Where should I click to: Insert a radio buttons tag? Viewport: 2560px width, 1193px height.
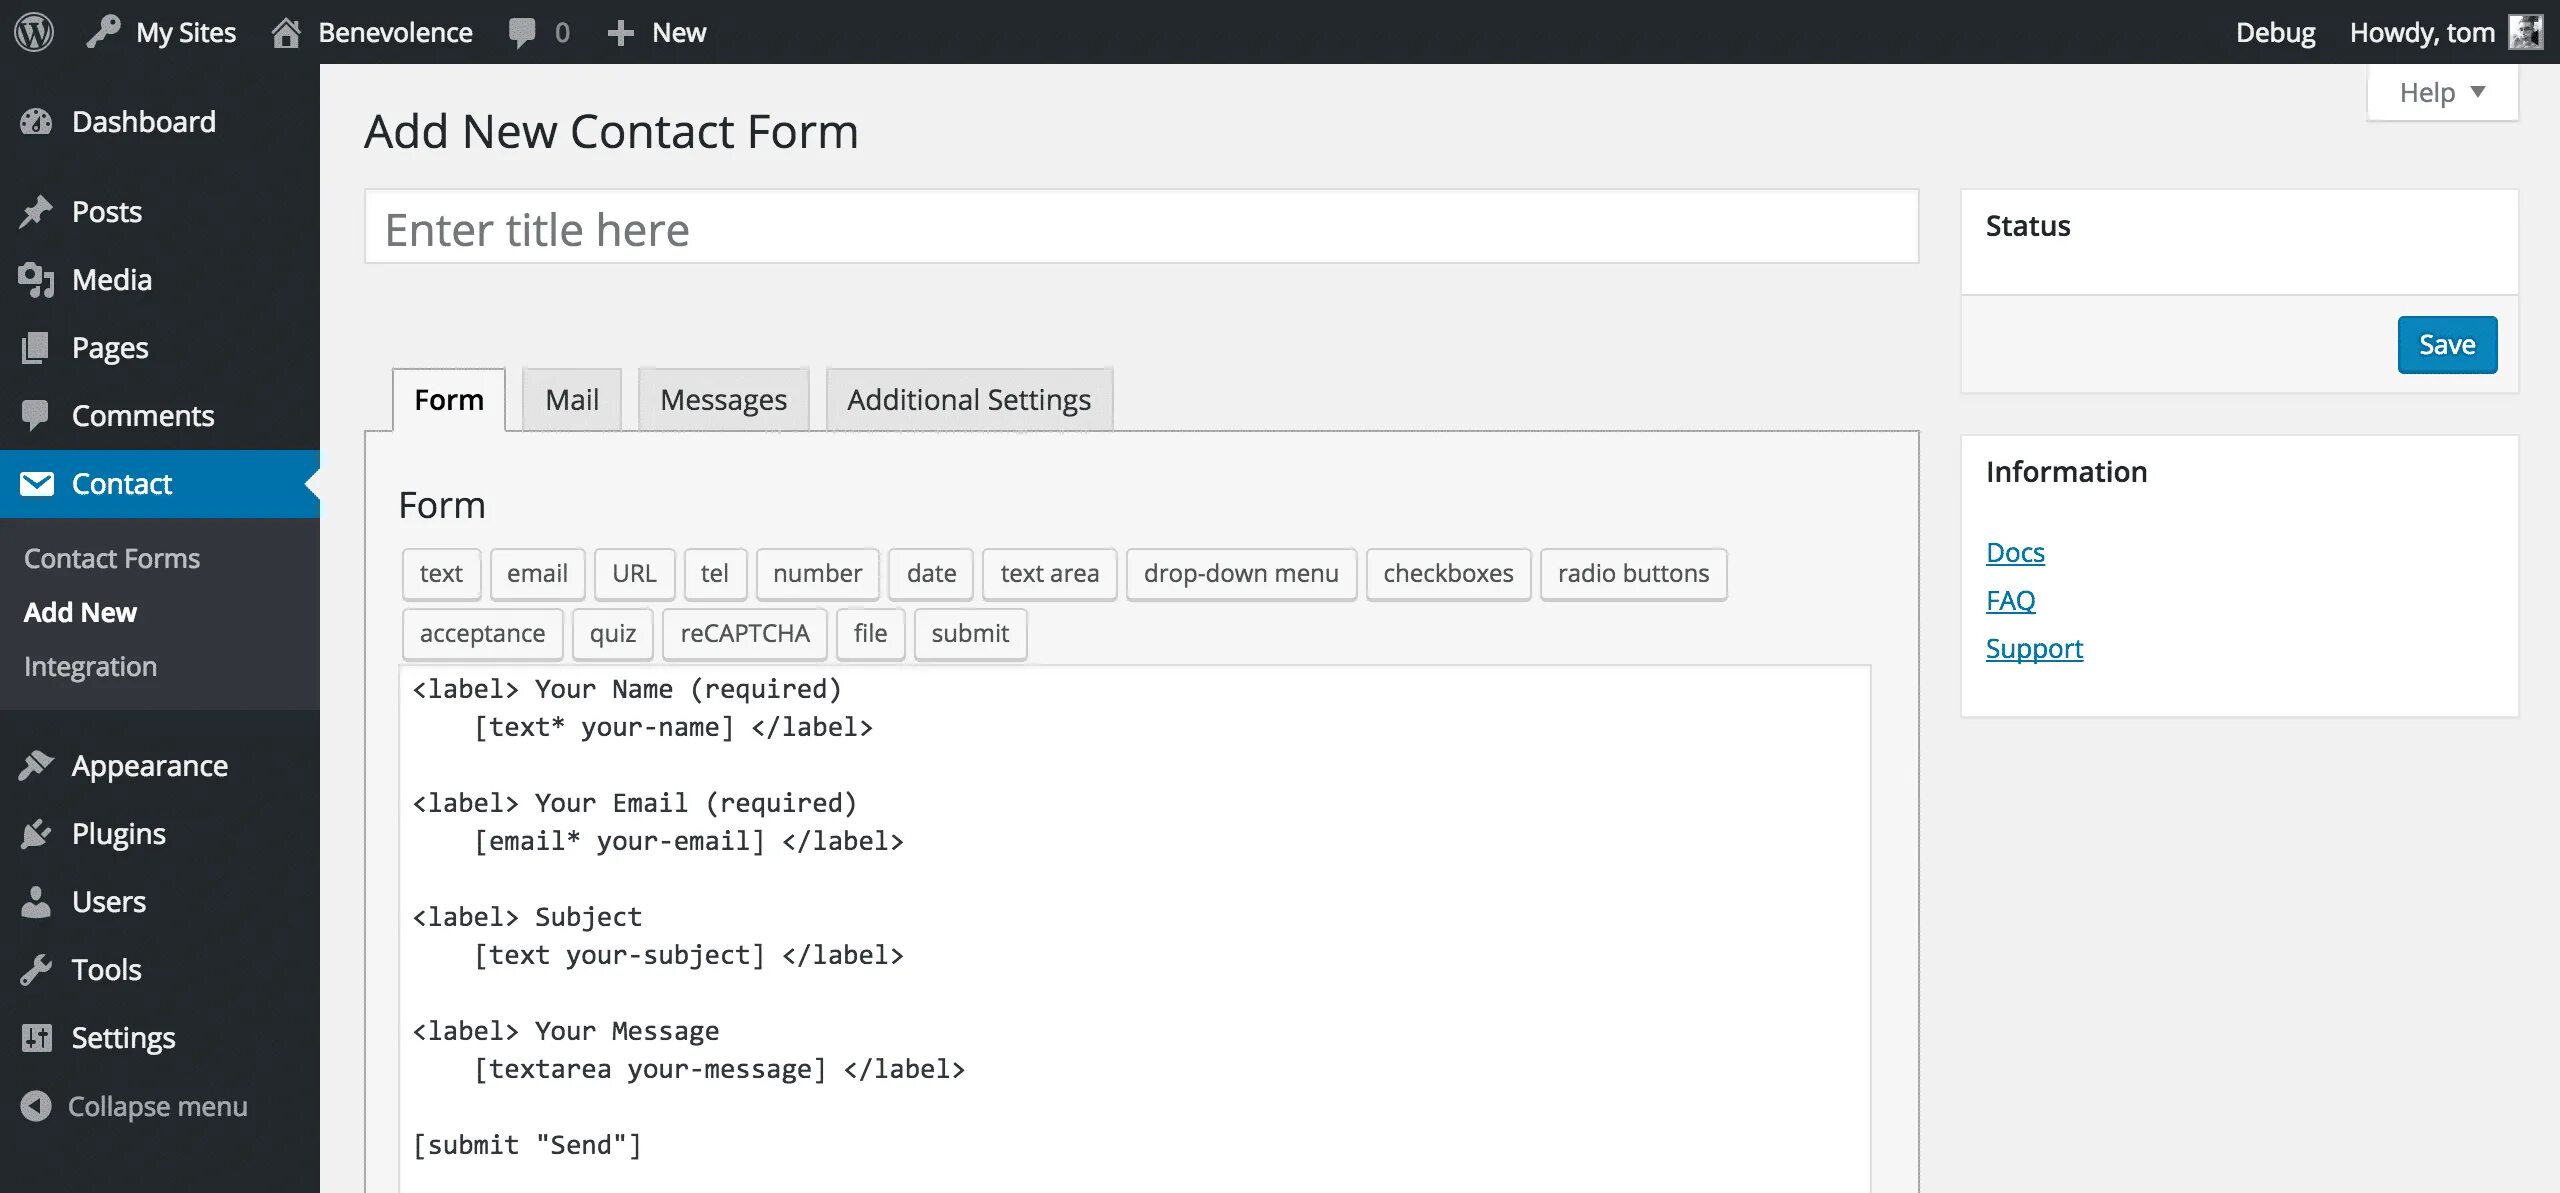(x=1633, y=574)
